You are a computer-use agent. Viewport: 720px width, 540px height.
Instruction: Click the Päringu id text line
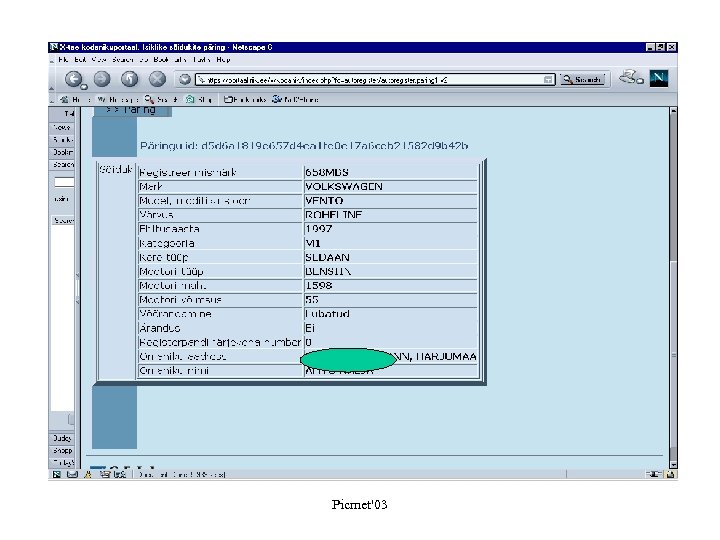(x=304, y=146)
